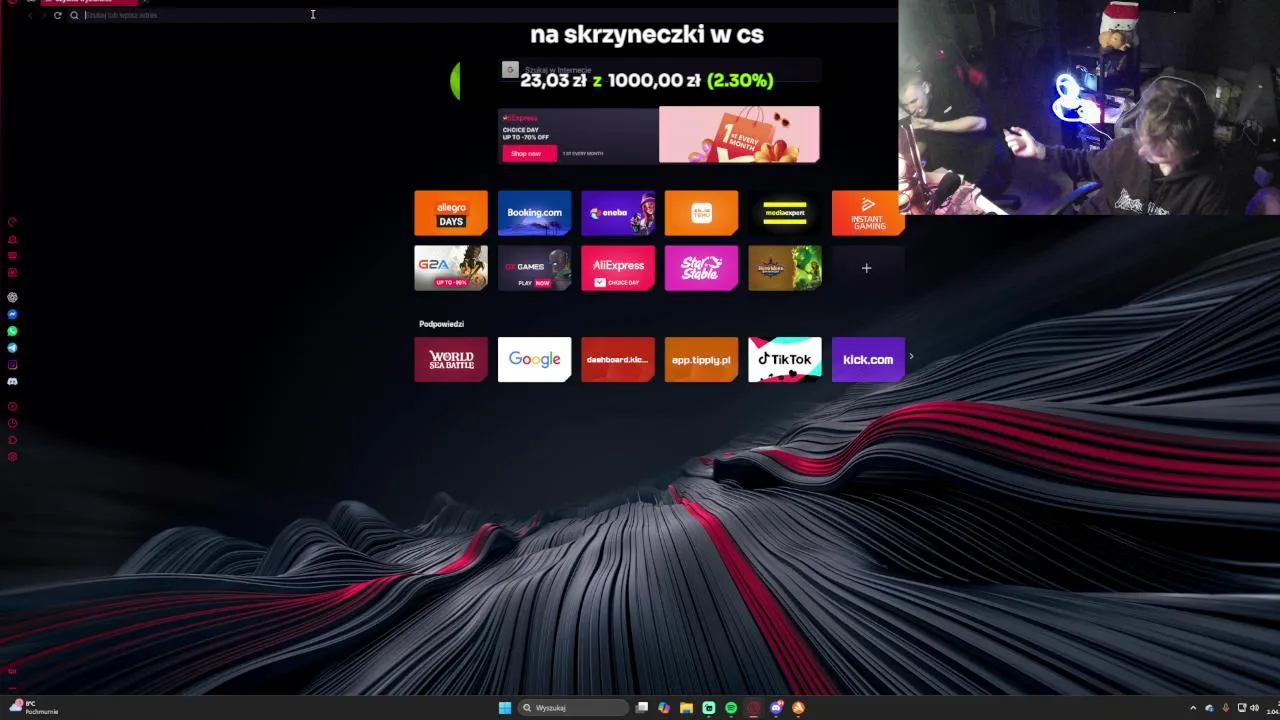Image resolution: width=1280 pixels, height=720 pixels.
Task: Open the Media Expert speed dial tile
Action: pyautogui.click(x=785, y=213)
